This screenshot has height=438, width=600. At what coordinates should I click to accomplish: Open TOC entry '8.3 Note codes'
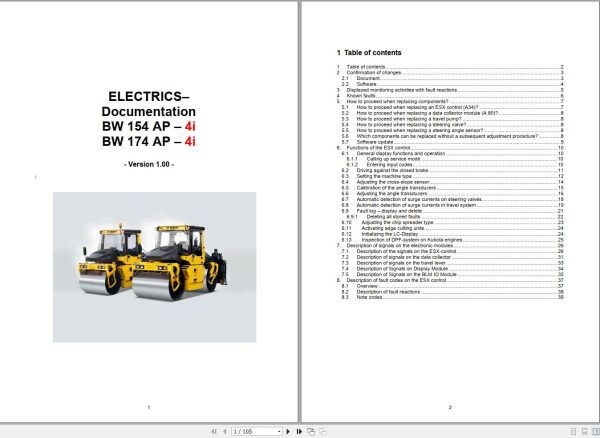click(x=452, y=297)
